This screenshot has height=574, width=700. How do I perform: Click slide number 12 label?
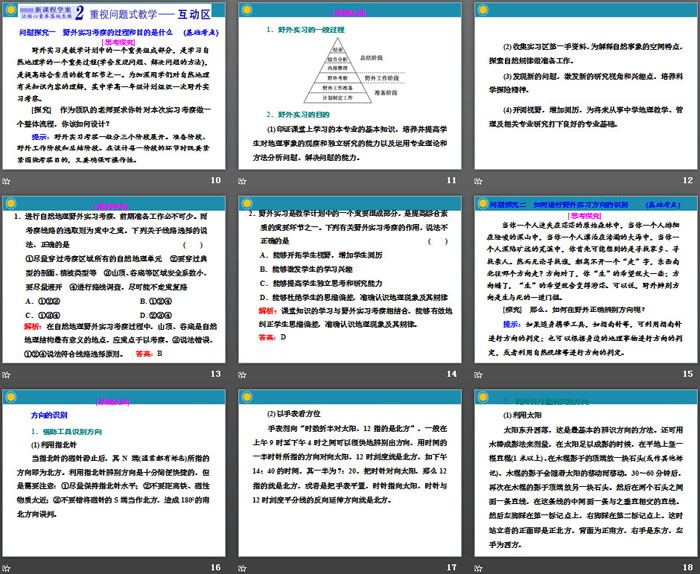click(x=688, y=180)
